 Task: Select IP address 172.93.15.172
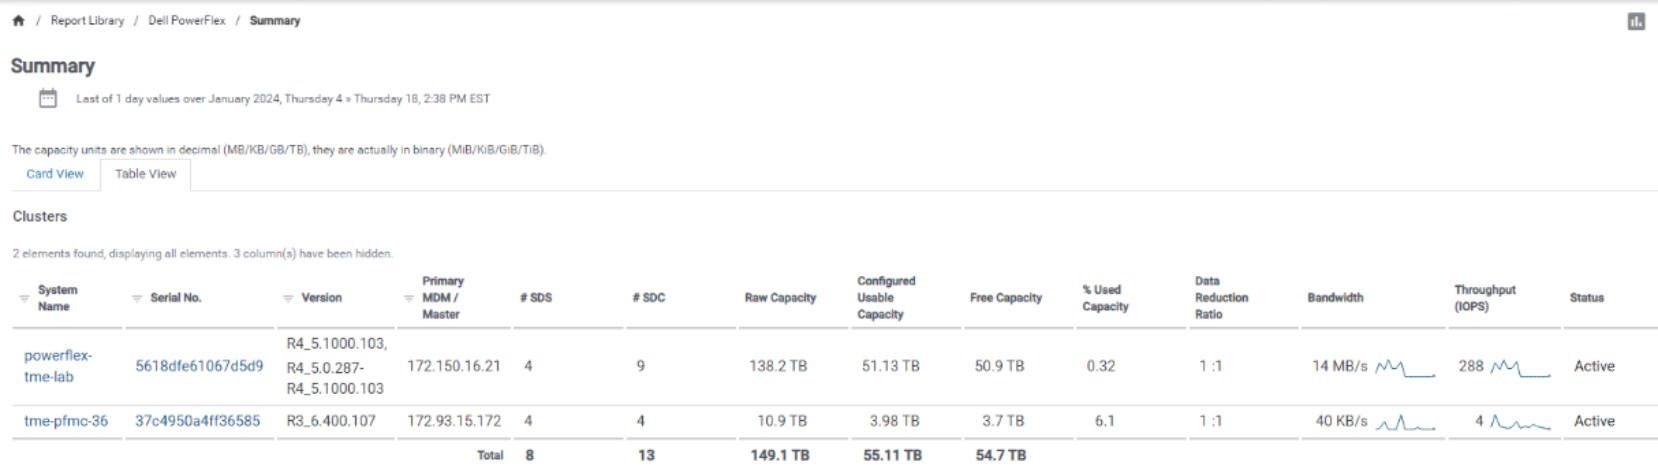[x=453, y=421]
